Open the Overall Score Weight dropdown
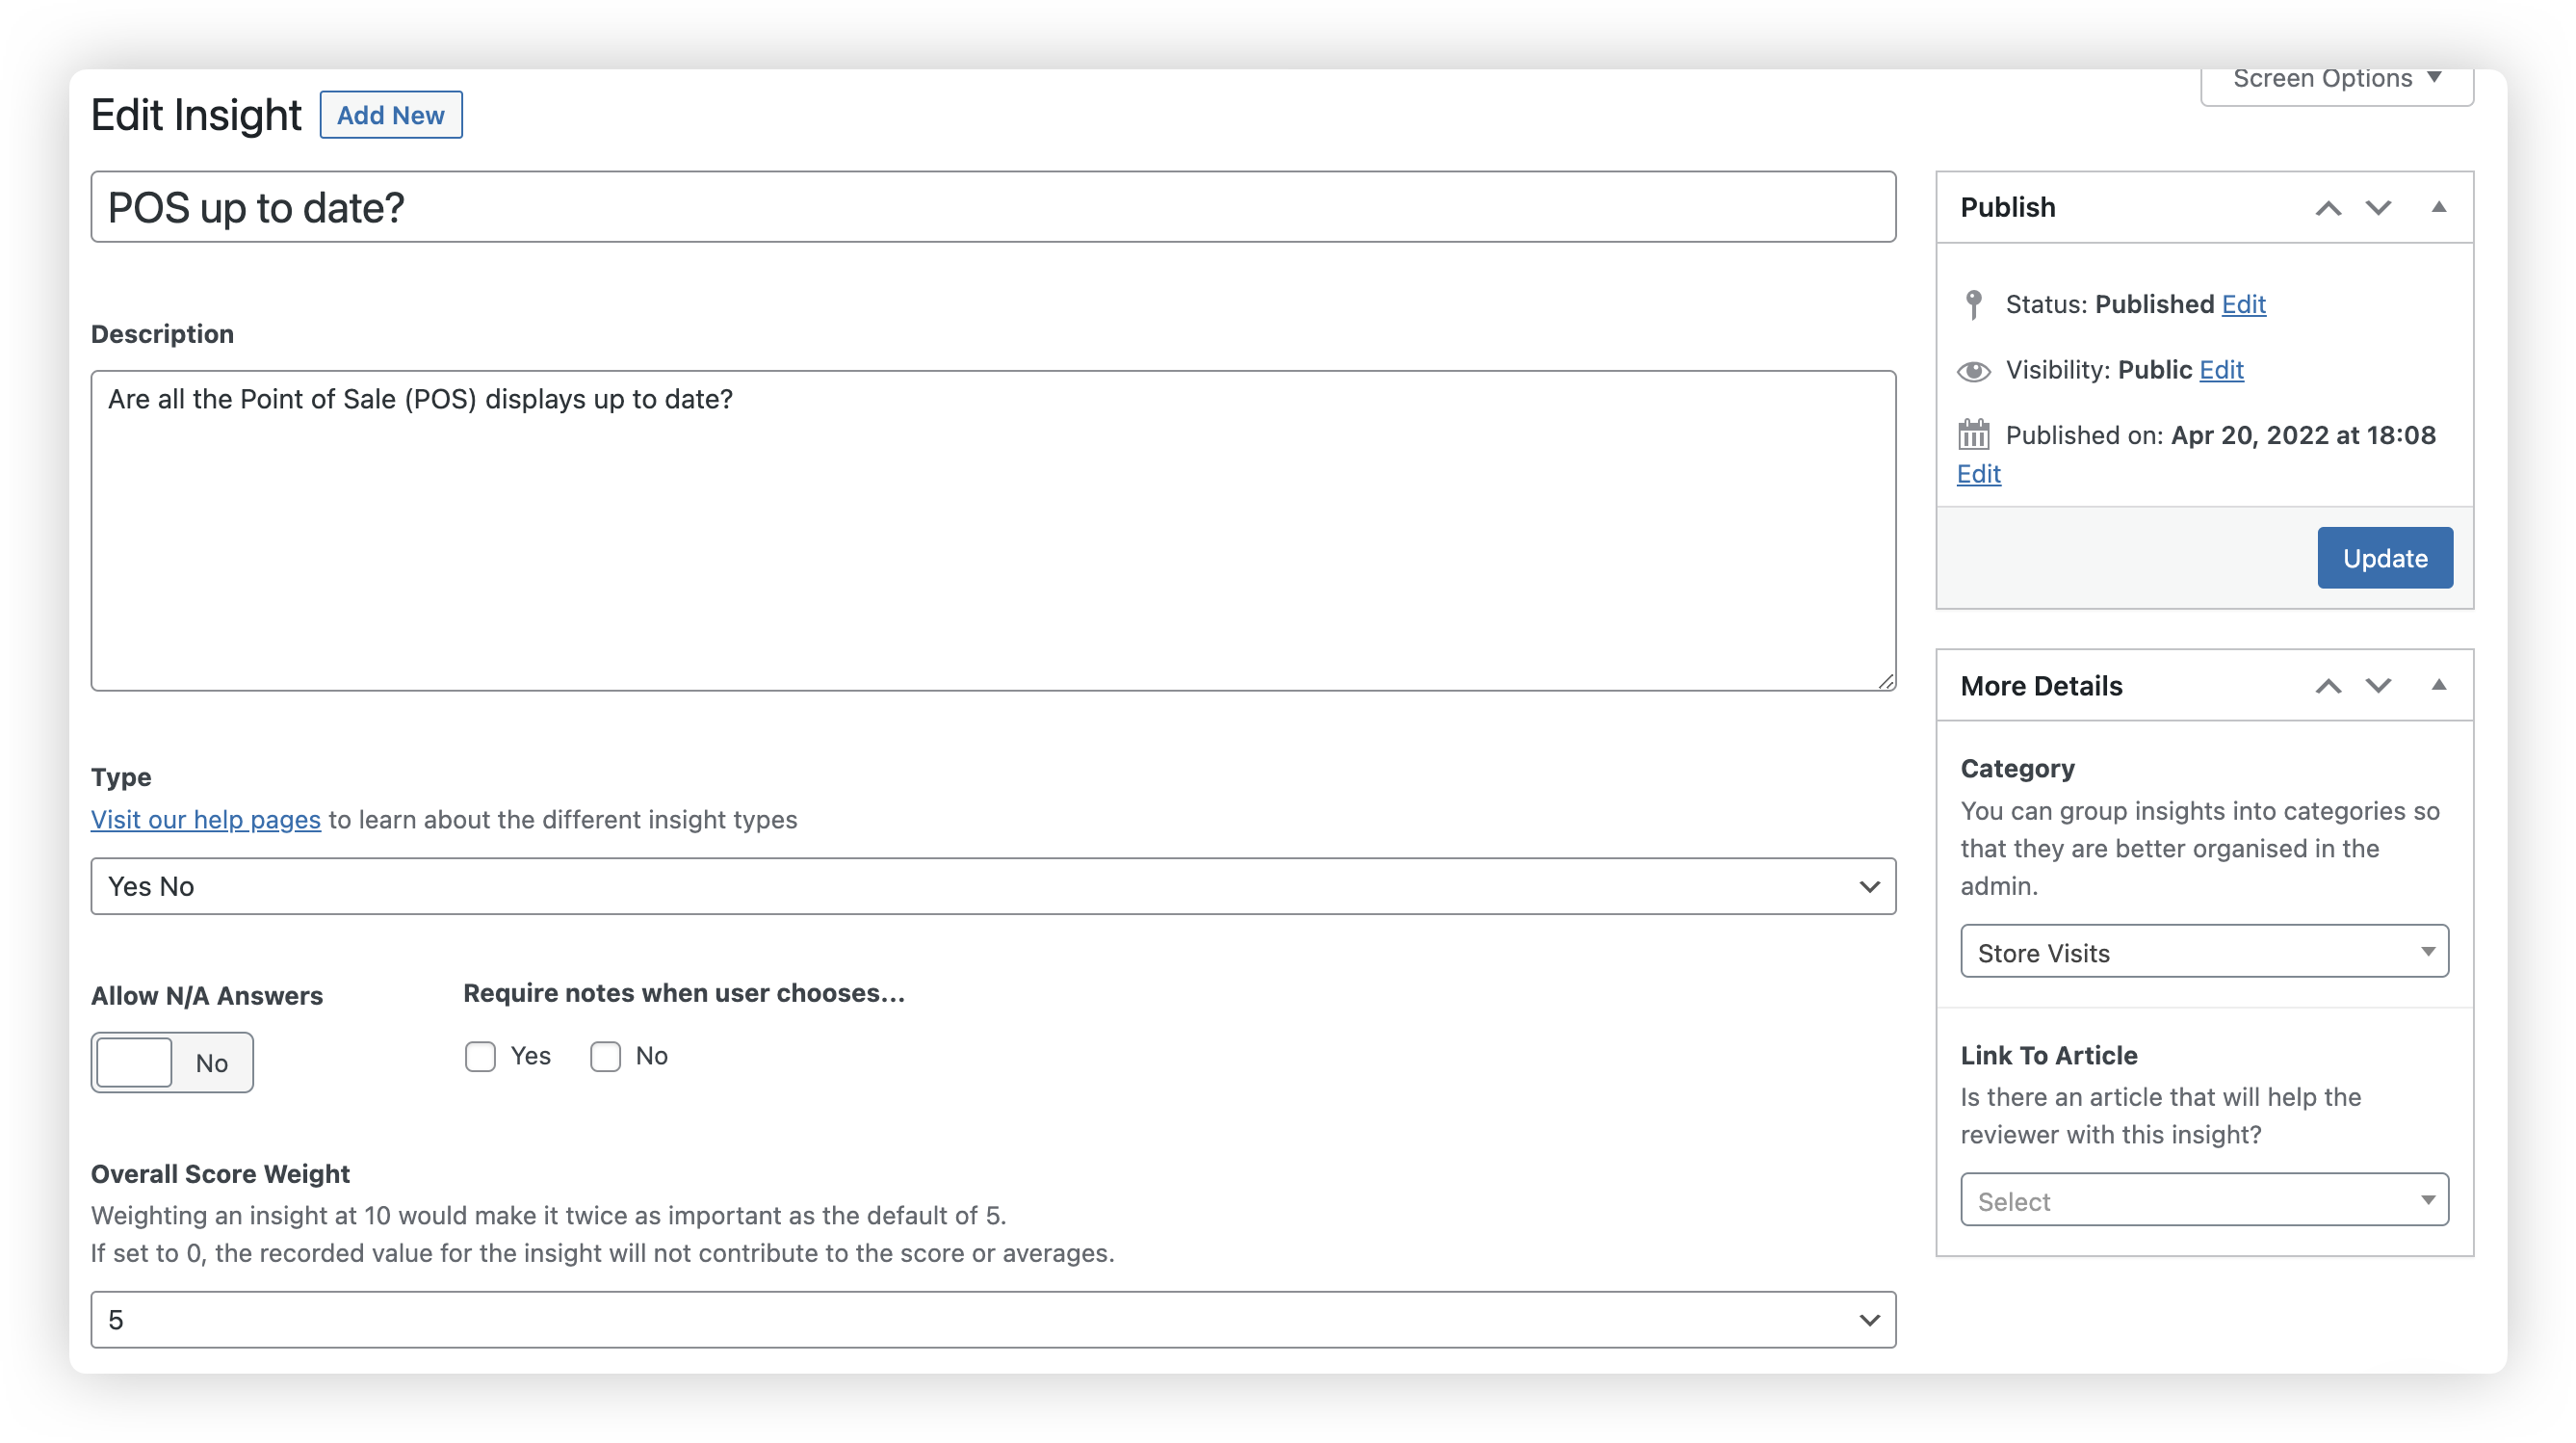 [992, 1319]
